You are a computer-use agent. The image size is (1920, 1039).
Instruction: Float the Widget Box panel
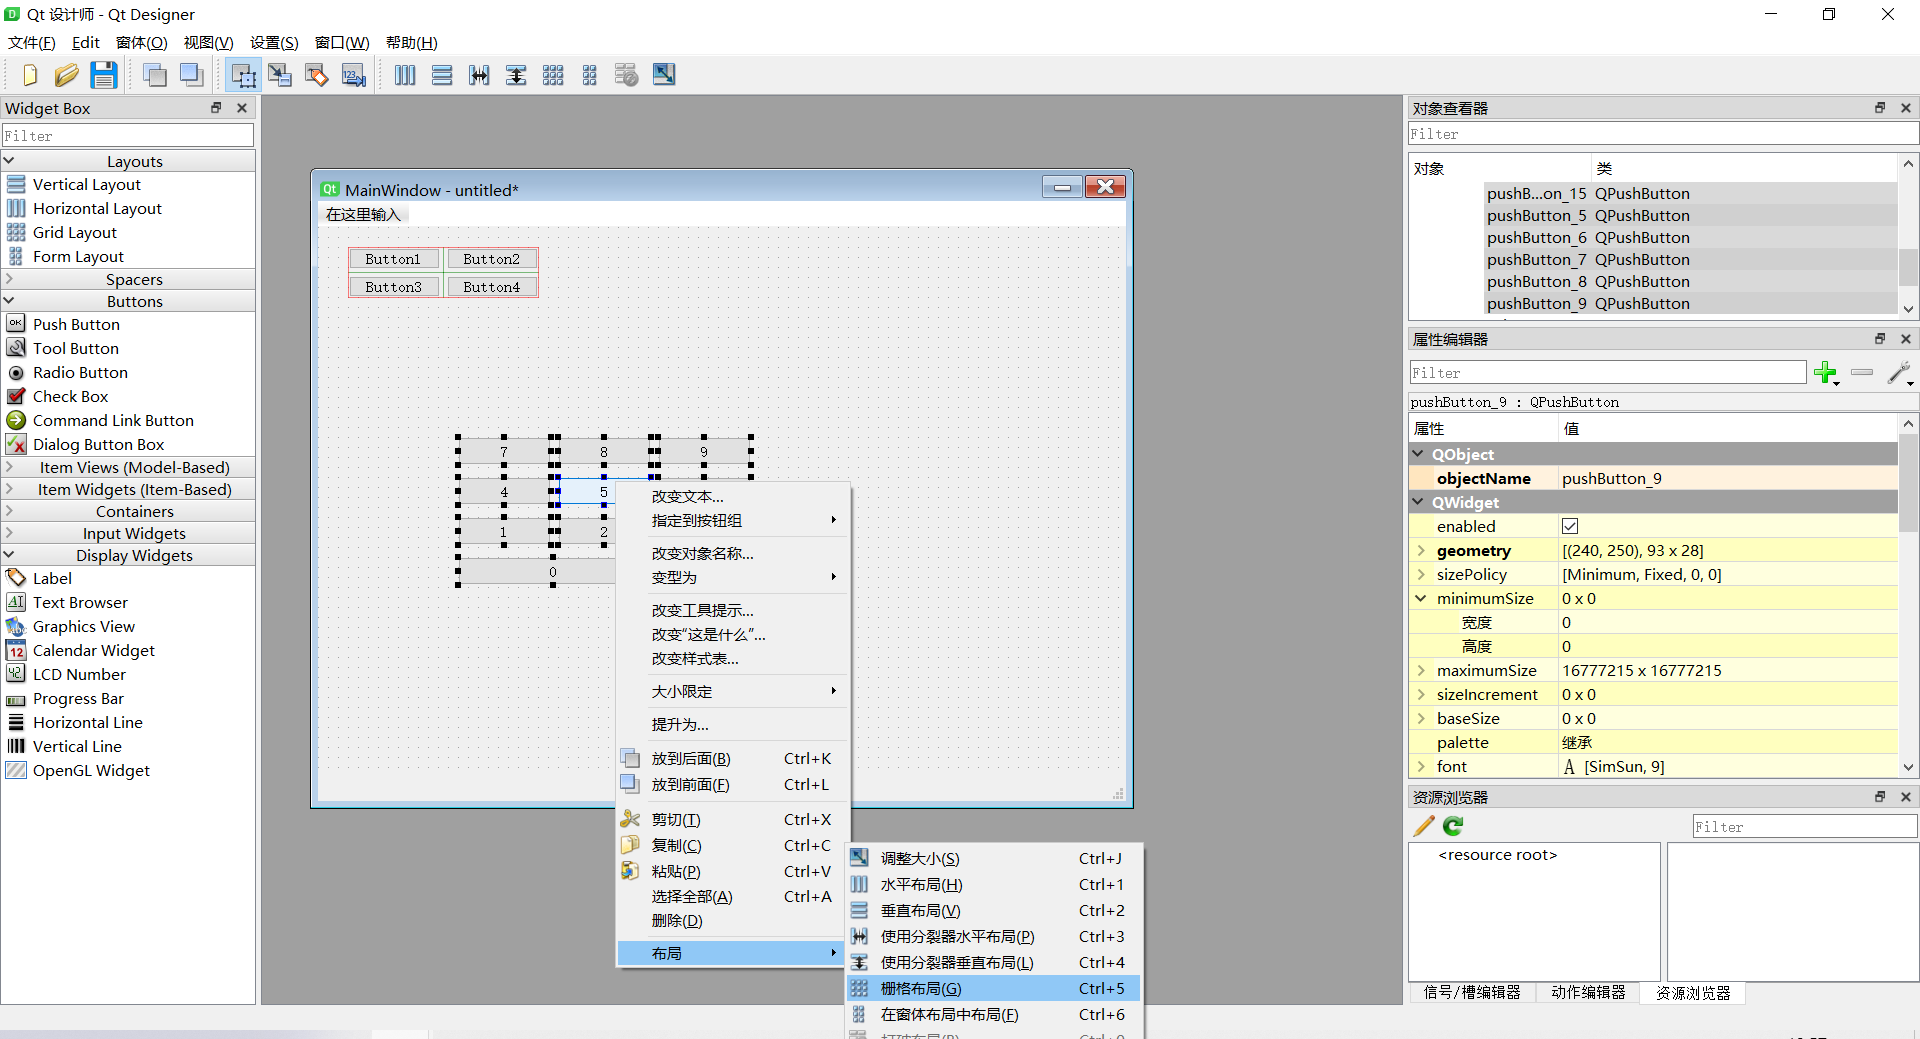(216, 108)
